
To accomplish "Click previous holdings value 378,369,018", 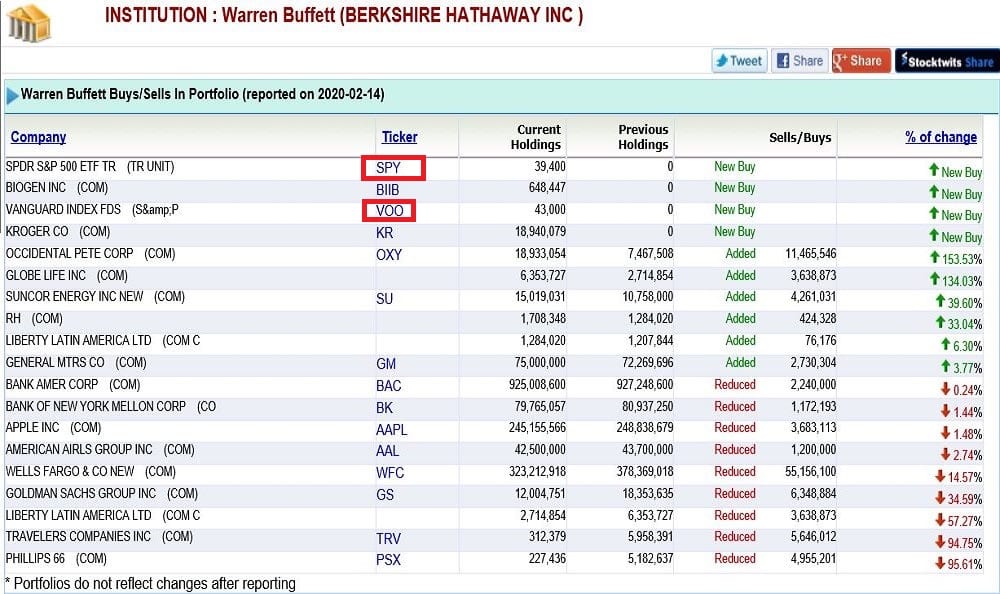I will tap(645, 471).
